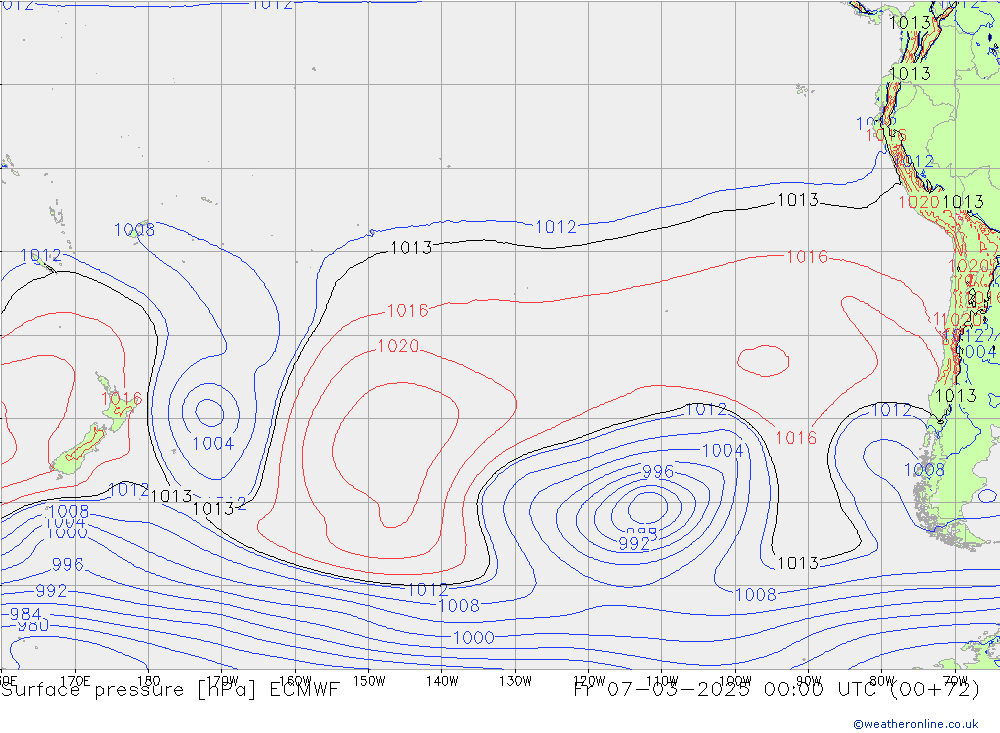Click the 'Surface pressure [hPa] ECMWF' title

pos(170,690)
